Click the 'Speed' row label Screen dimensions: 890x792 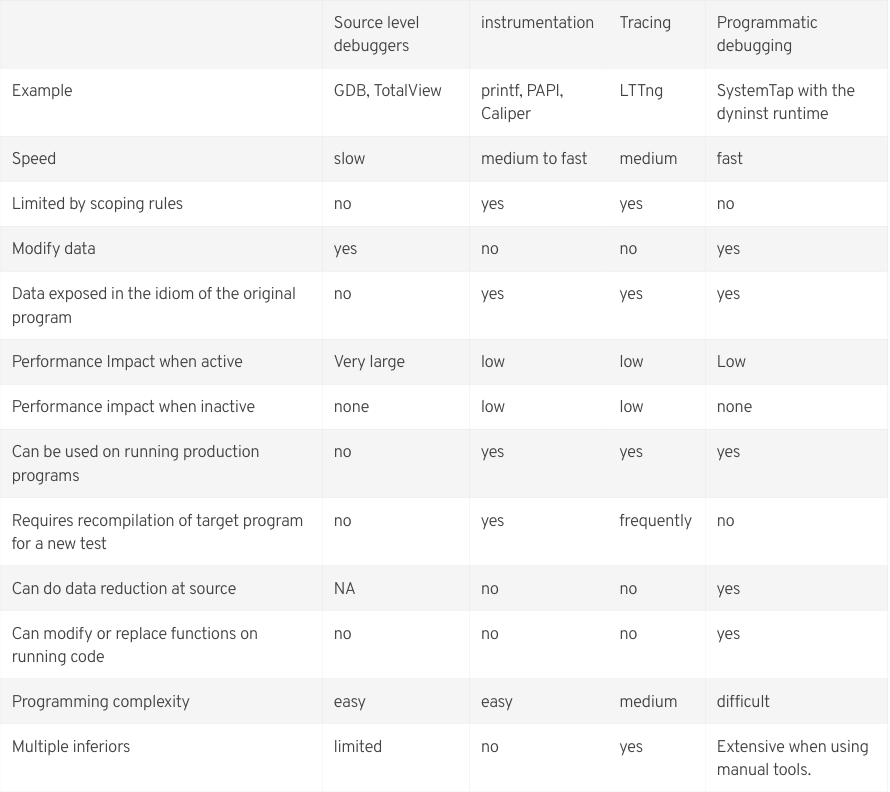tap(34, 159)
